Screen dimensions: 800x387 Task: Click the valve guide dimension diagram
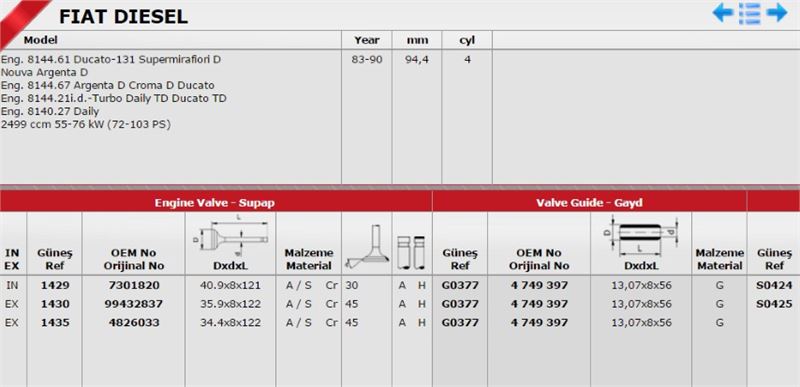[641, 236]
